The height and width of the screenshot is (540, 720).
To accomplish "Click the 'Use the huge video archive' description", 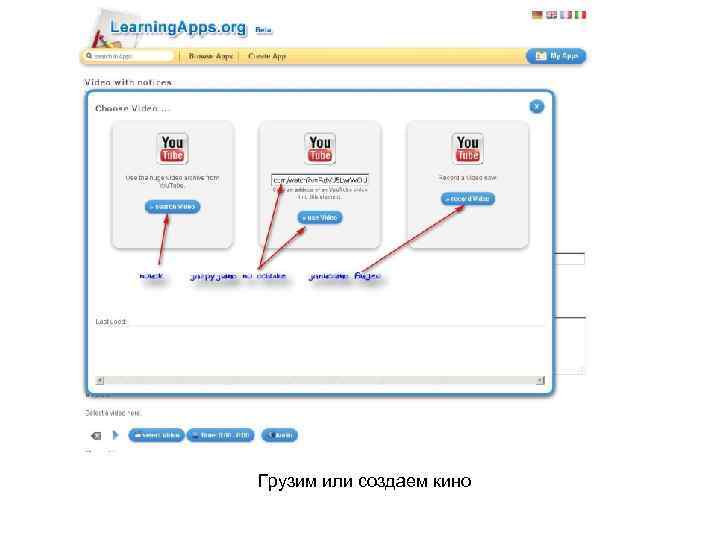I will tap(172, 181).
